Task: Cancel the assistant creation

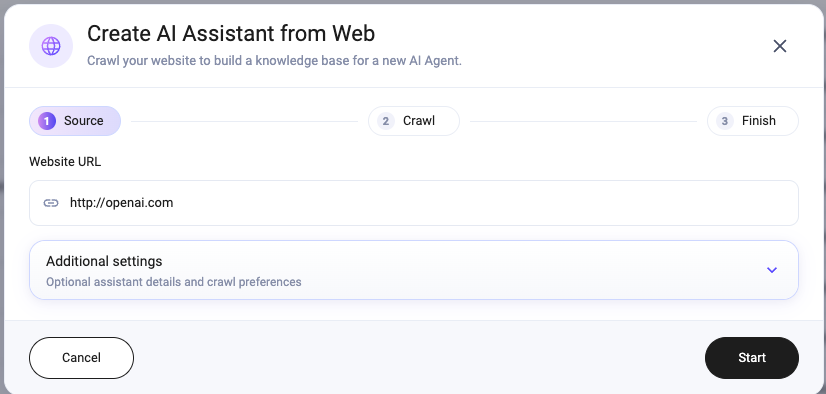Action: coord(81,358)
